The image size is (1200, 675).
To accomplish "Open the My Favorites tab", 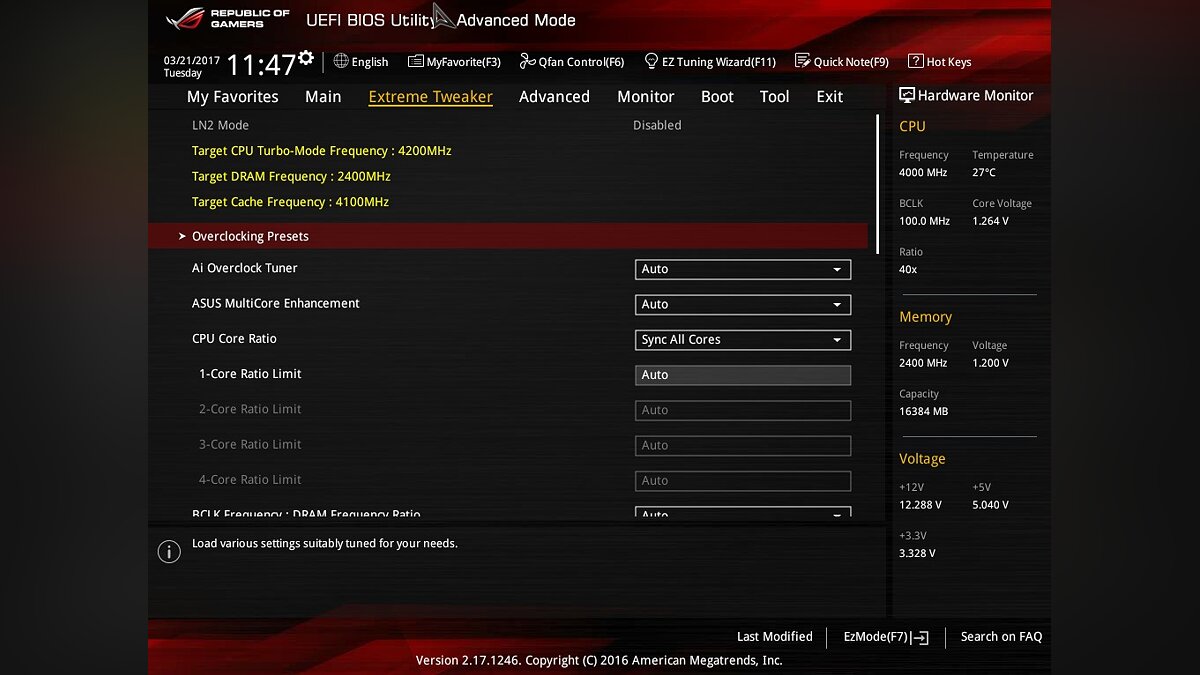I will (x=233, y=97).
